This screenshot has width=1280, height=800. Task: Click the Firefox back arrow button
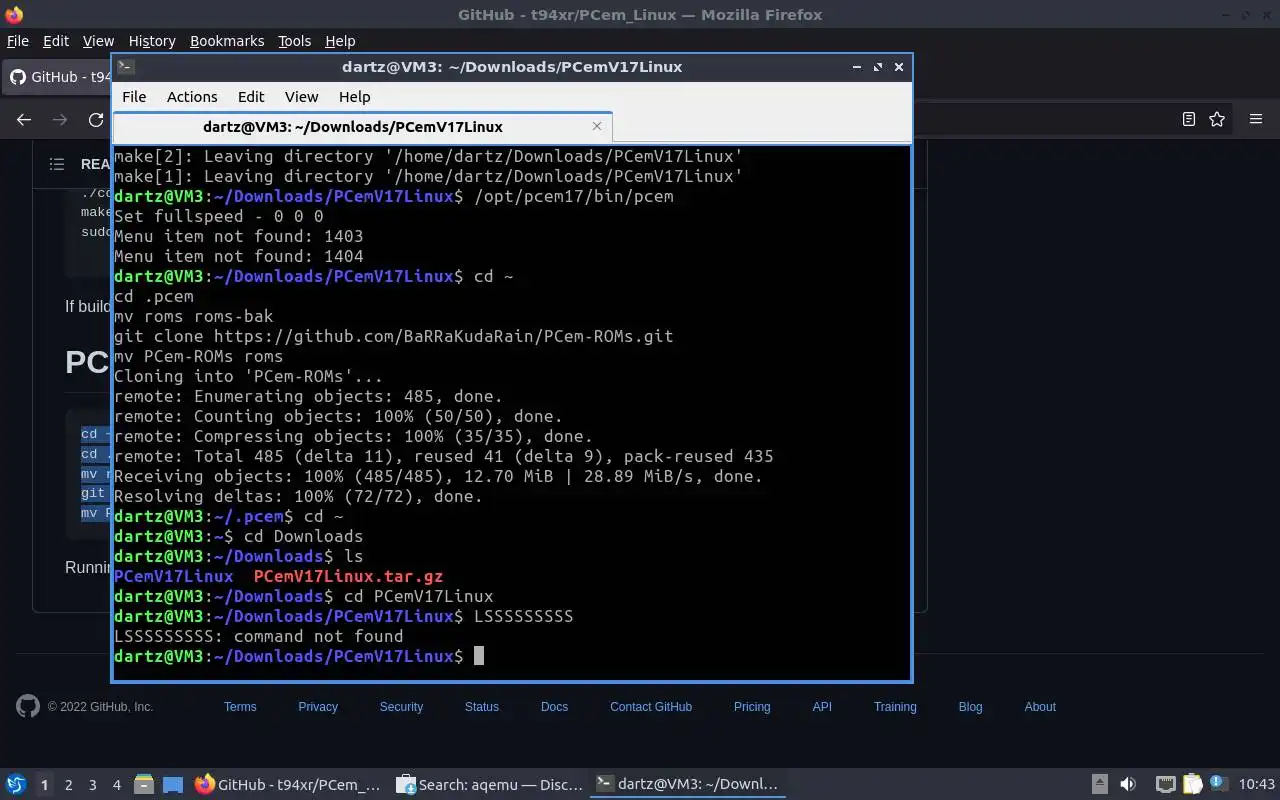tap(24, 119)
